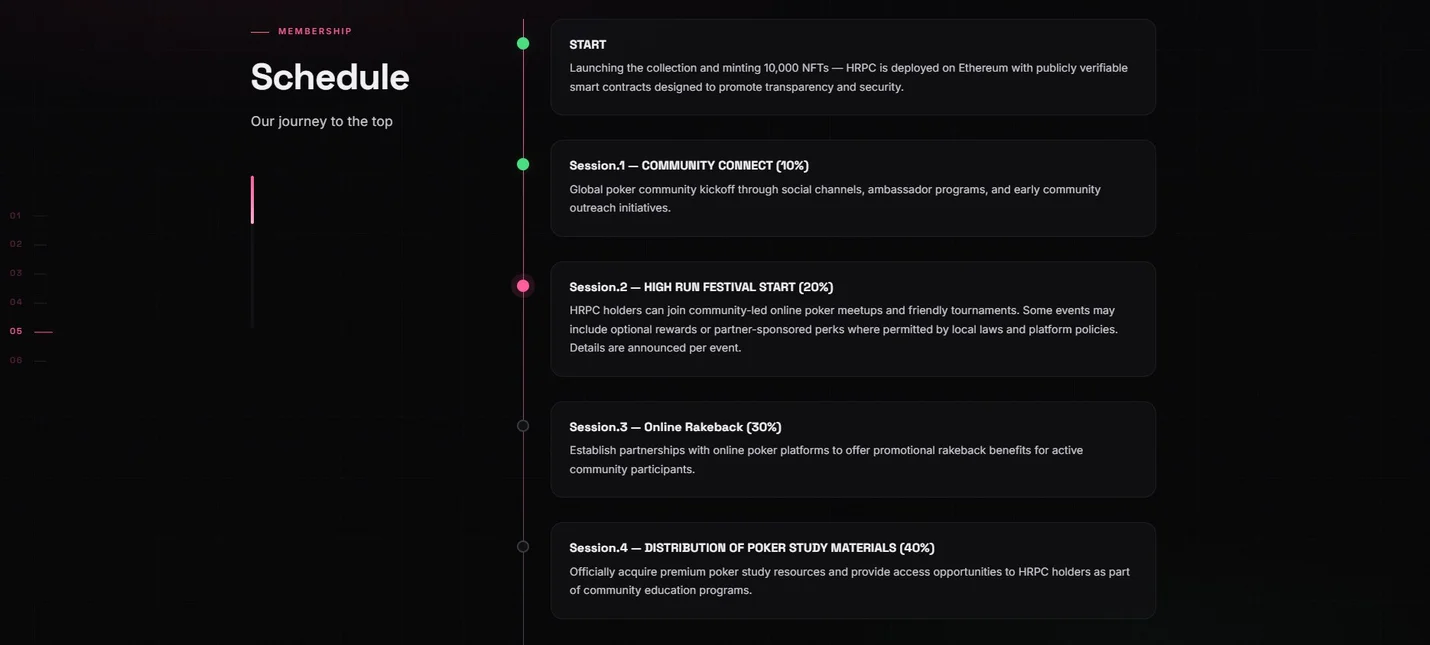Click the Schedule heading

[x=330, y=77]
